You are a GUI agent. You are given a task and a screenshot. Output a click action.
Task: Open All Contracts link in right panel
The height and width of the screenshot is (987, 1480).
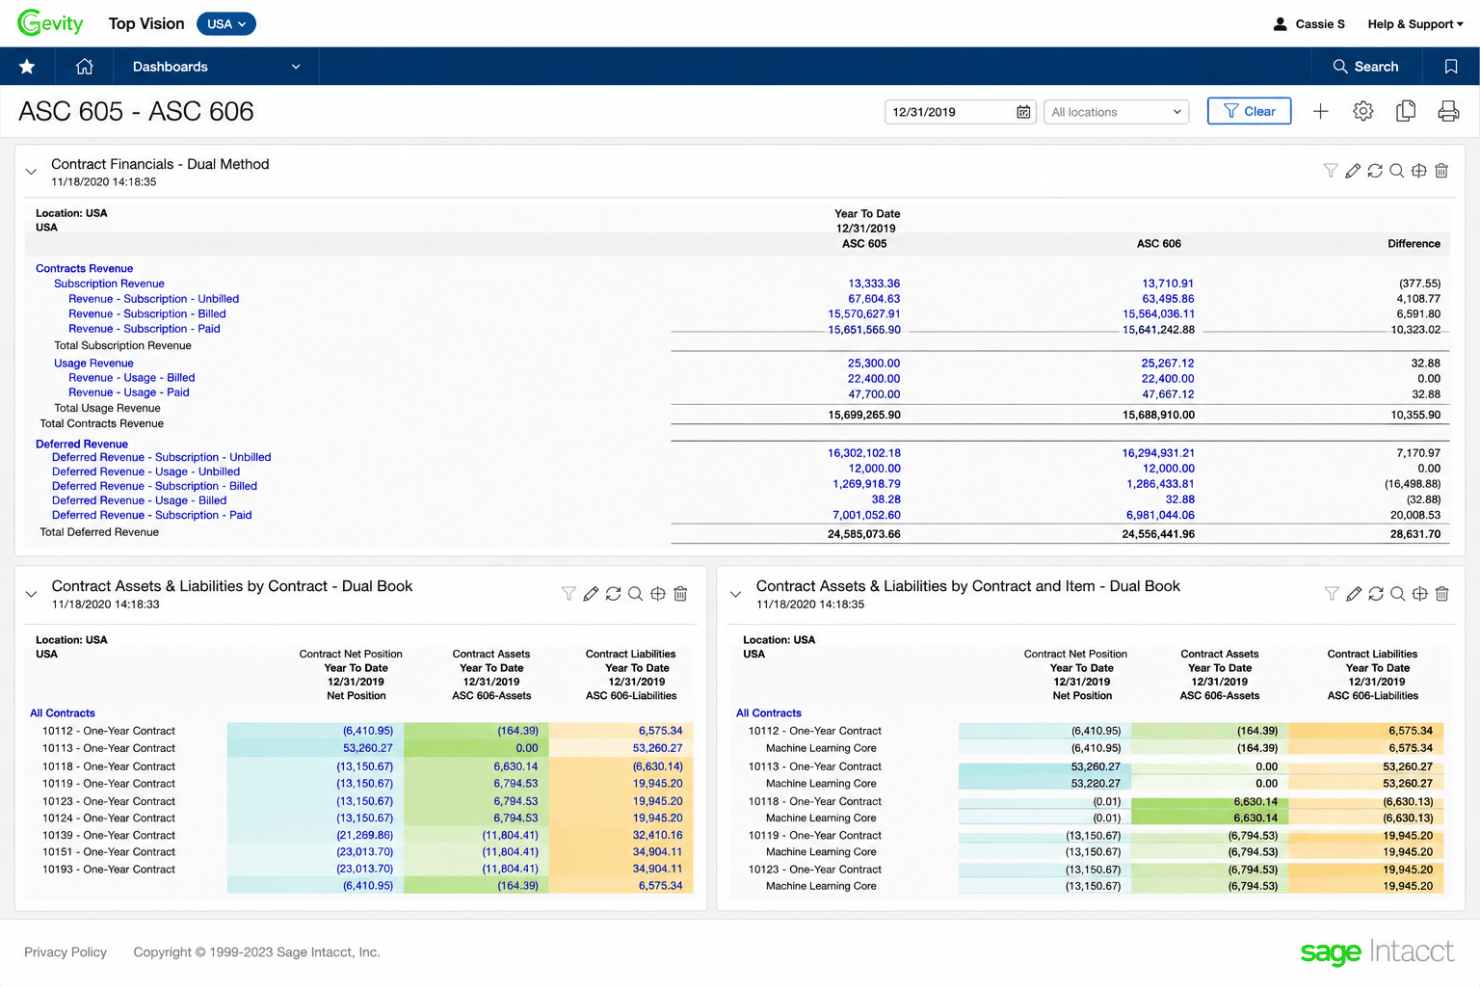point(769,713)
